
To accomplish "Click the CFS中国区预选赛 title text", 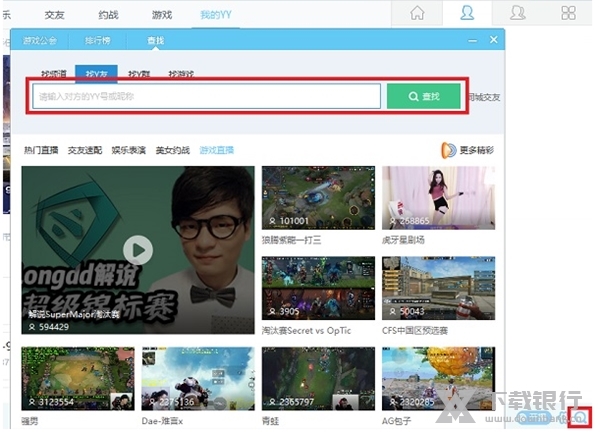I will coord(415,331).
